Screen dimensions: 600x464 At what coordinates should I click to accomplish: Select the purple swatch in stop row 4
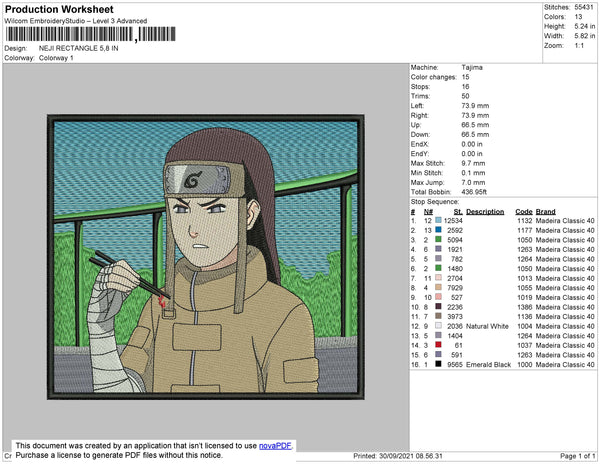[438, 249]
